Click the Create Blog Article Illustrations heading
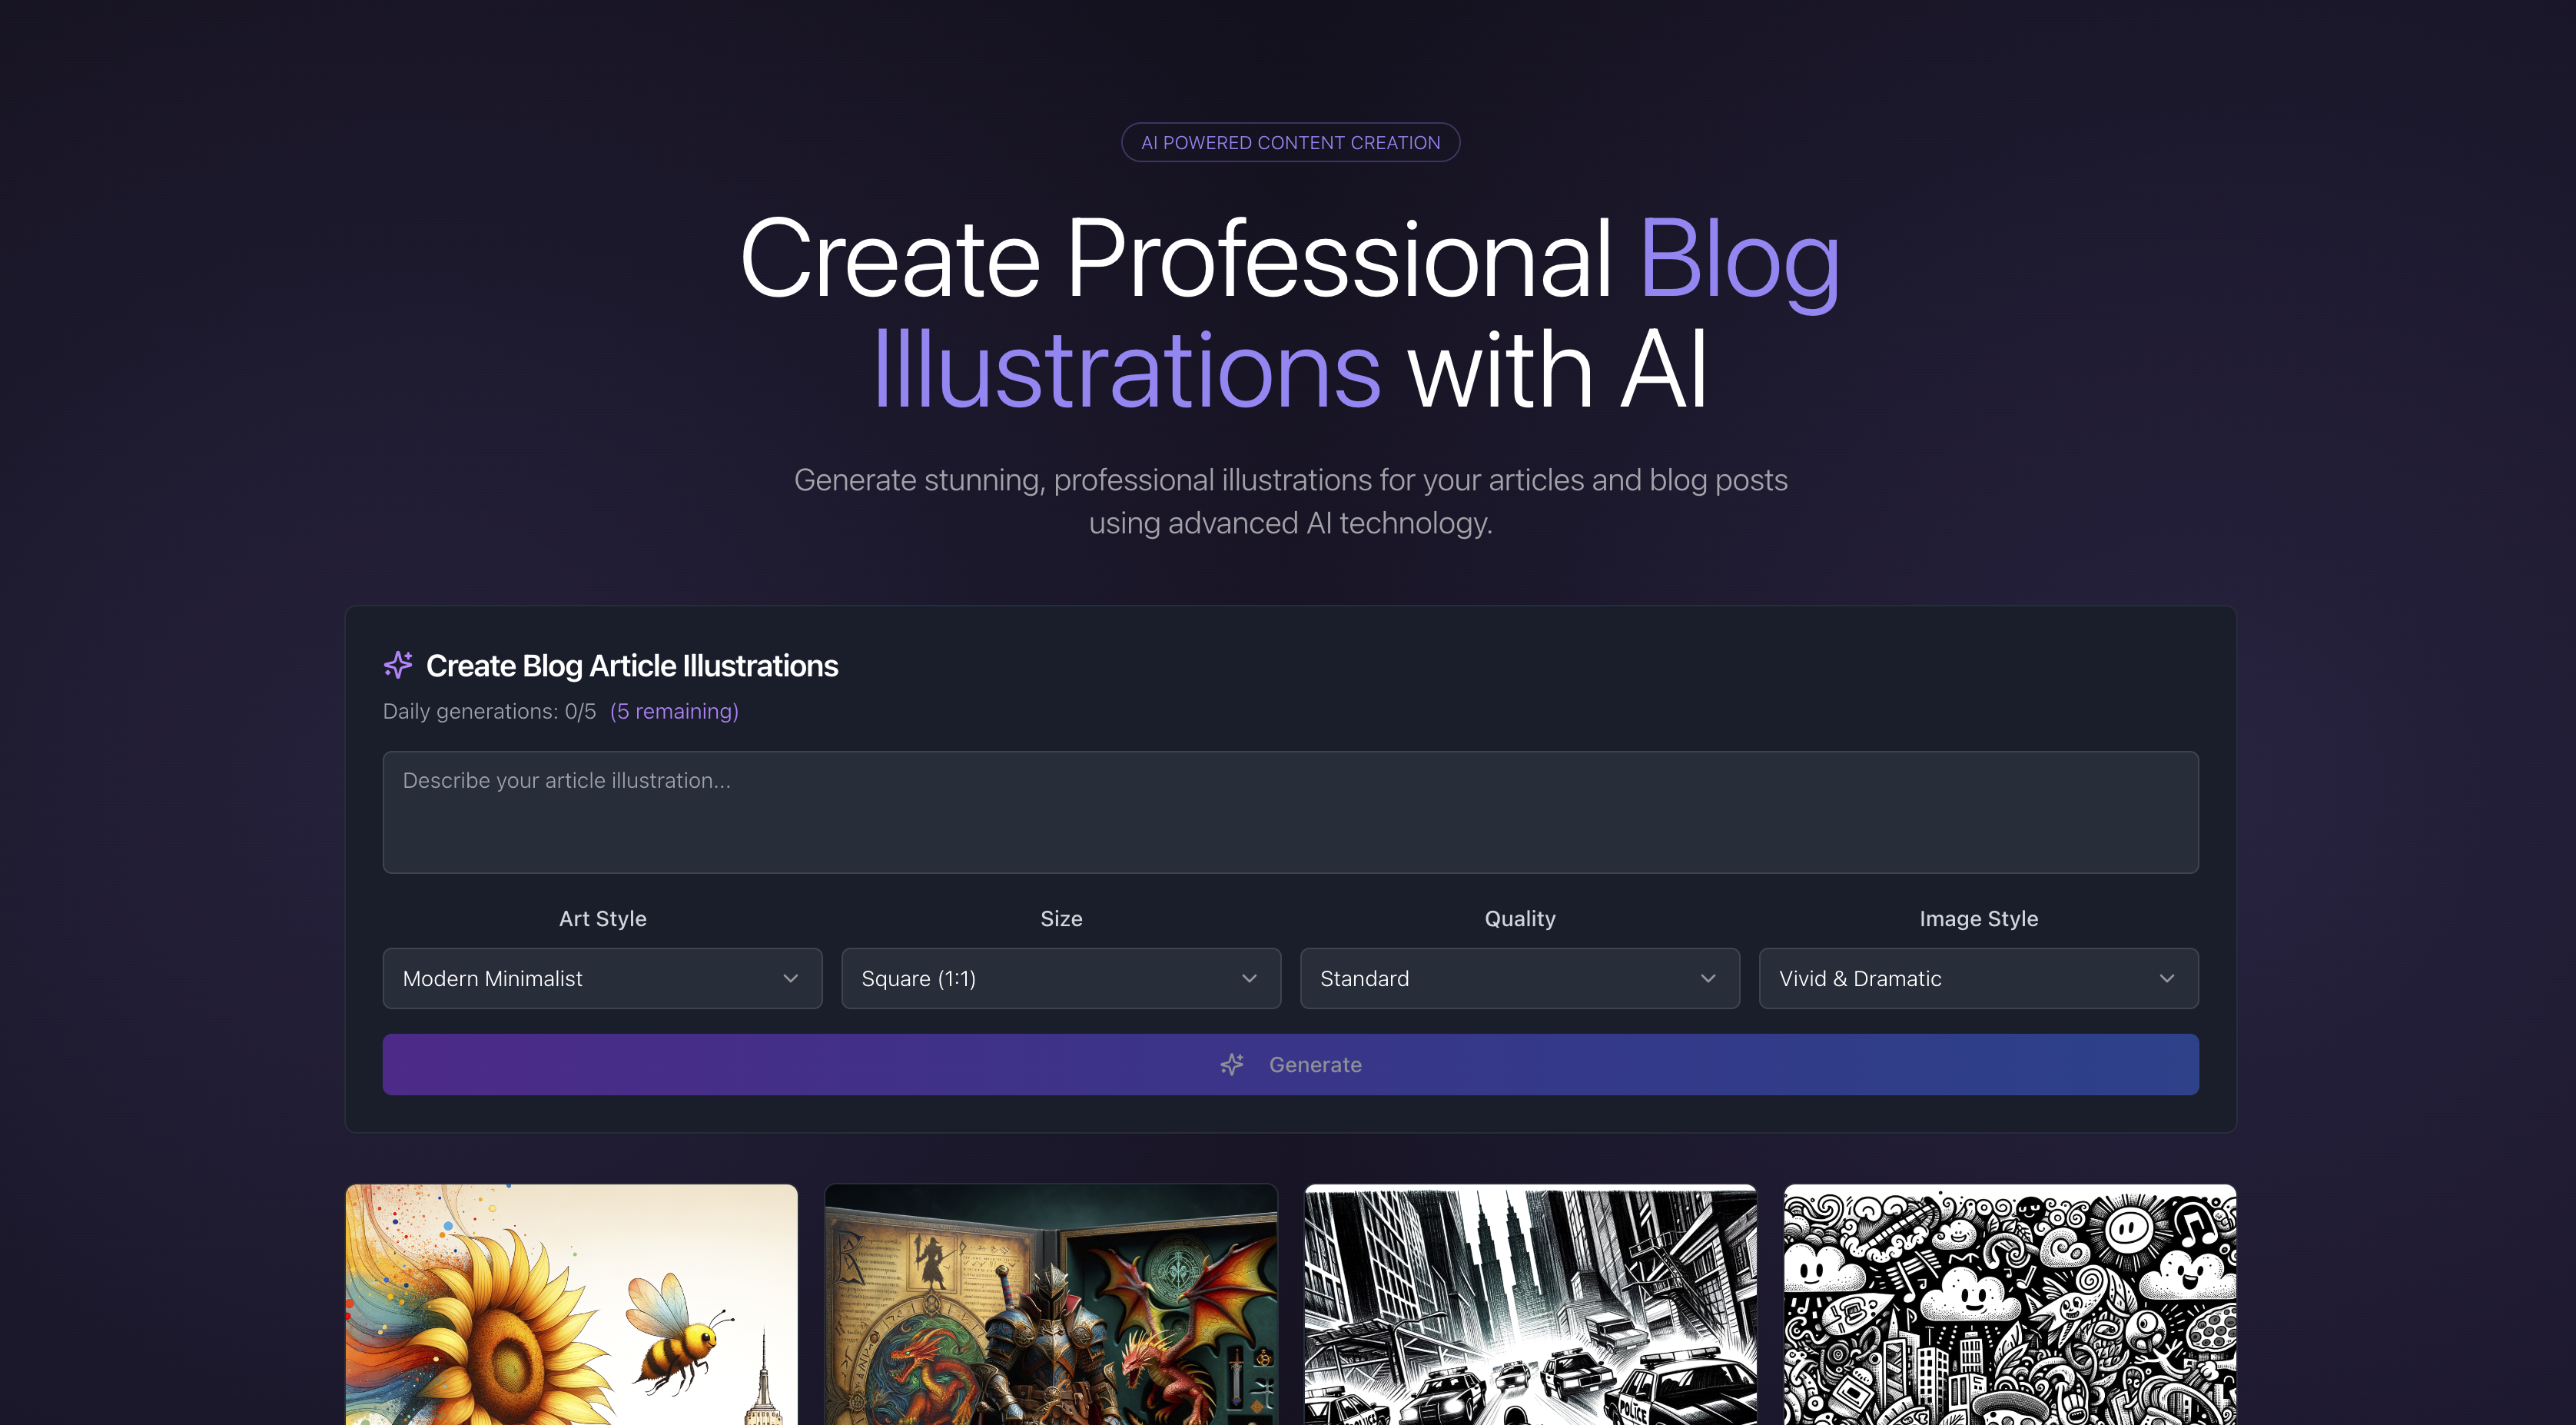This screenshot has height=1425, width=2576. [x=632, y=665]
